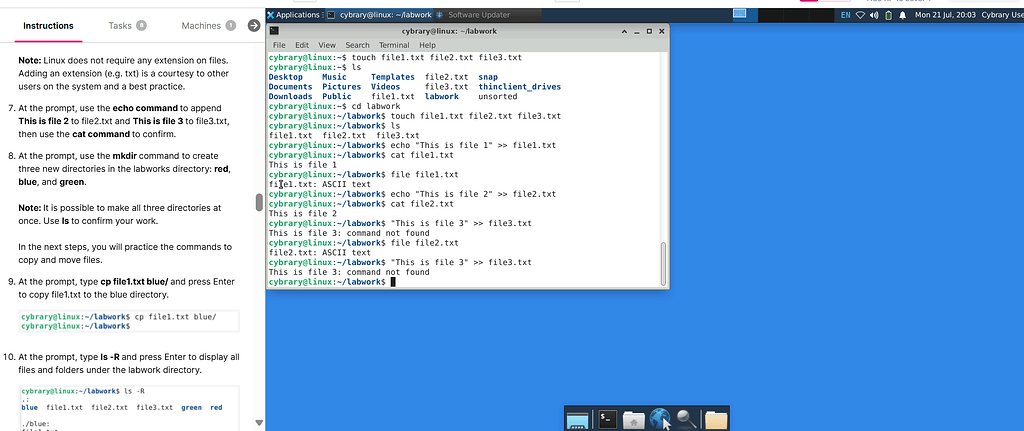
Task: Click the notification bell in top panel
Action: coord(901,15)
